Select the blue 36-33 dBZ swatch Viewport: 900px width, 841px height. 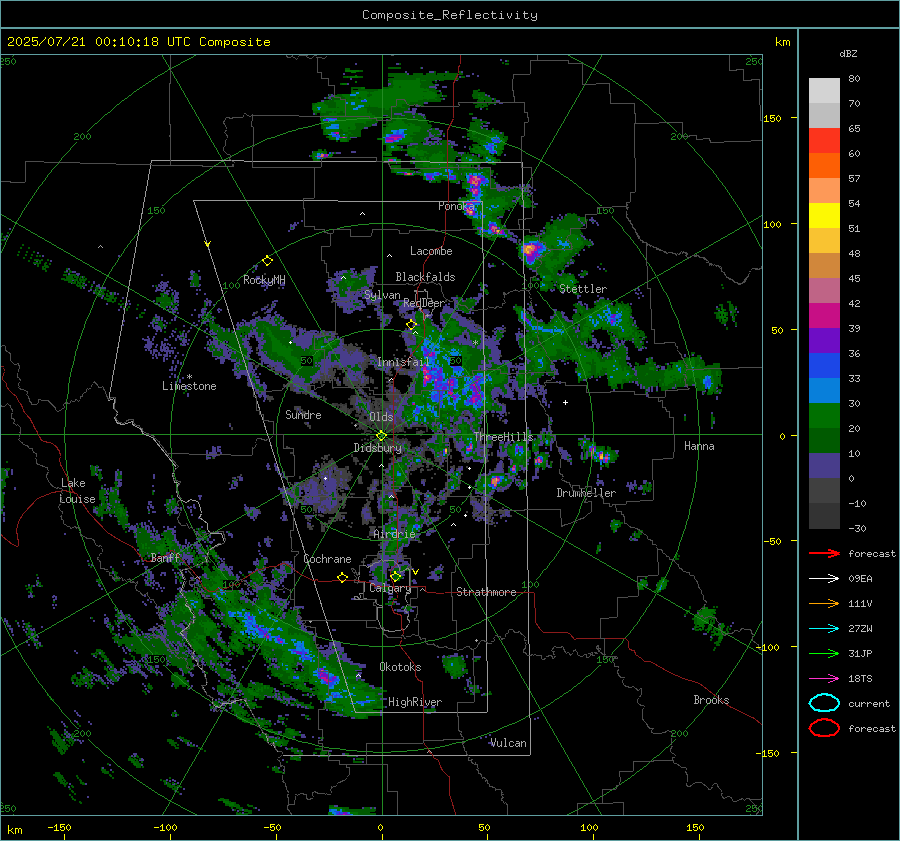pos(824,366)
